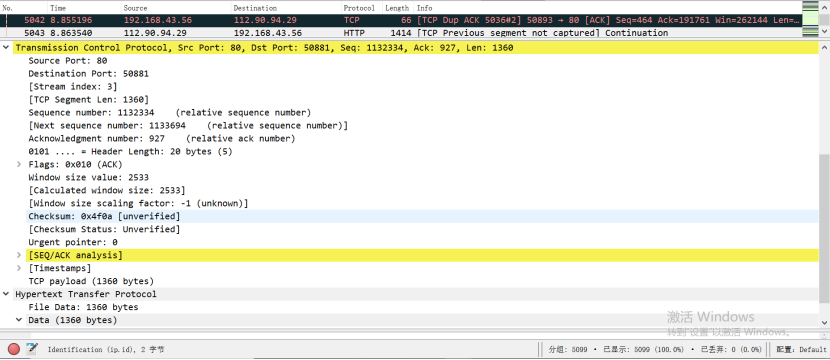Select the [TCP Segment Len: 1360] field
830x360 pixels.
88,100
